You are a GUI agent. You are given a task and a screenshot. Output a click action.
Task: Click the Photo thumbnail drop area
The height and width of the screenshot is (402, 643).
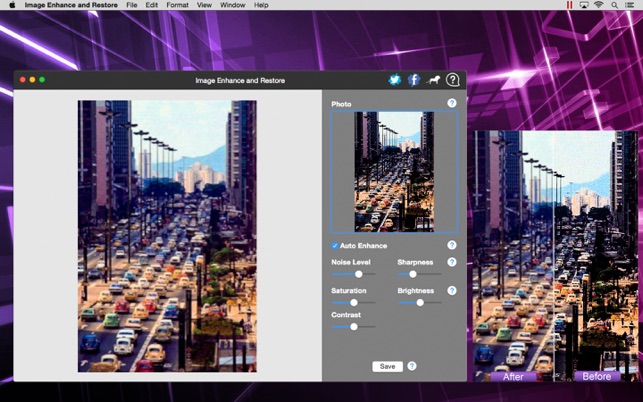394,172
